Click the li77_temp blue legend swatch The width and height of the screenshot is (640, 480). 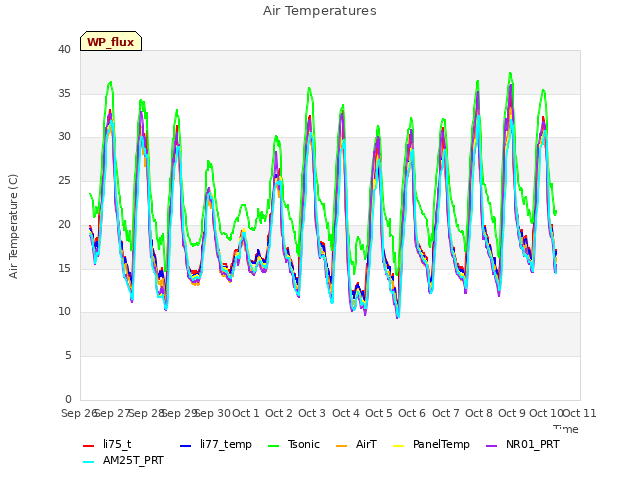pos(186,446)
